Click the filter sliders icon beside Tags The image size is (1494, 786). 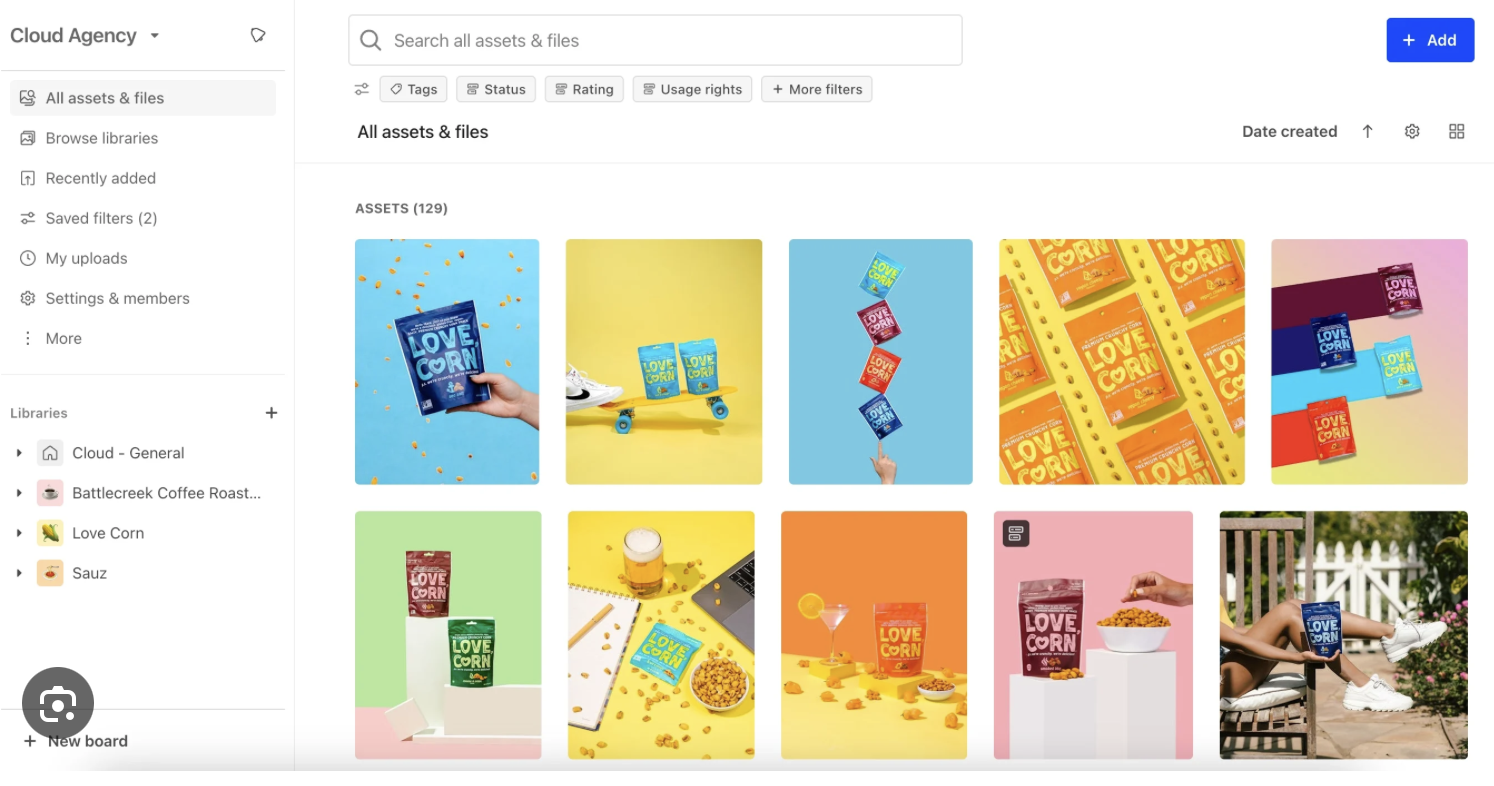click(362, 89)
